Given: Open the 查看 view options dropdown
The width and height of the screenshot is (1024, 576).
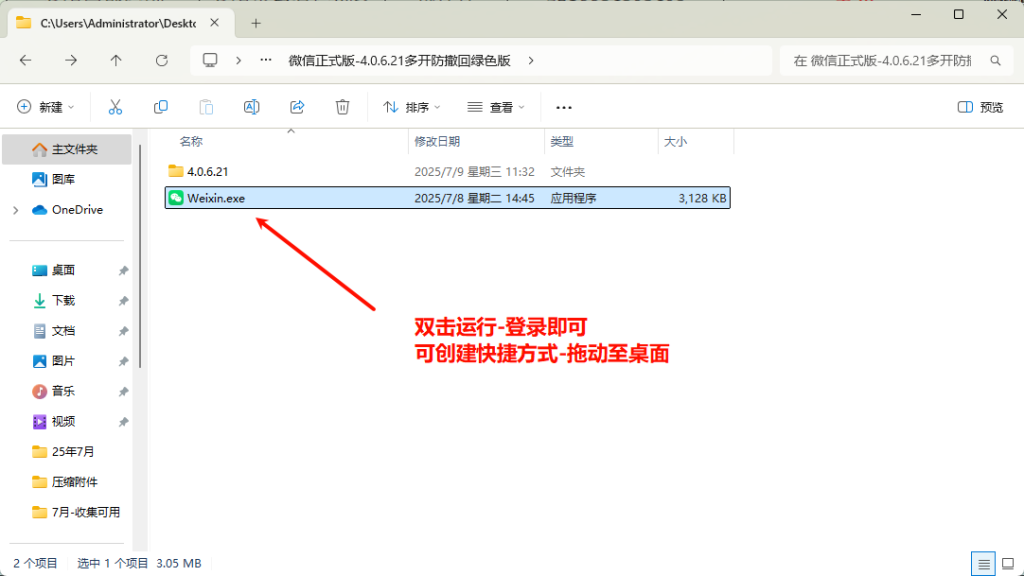Looking at the screenshot, I should point(496,107).
